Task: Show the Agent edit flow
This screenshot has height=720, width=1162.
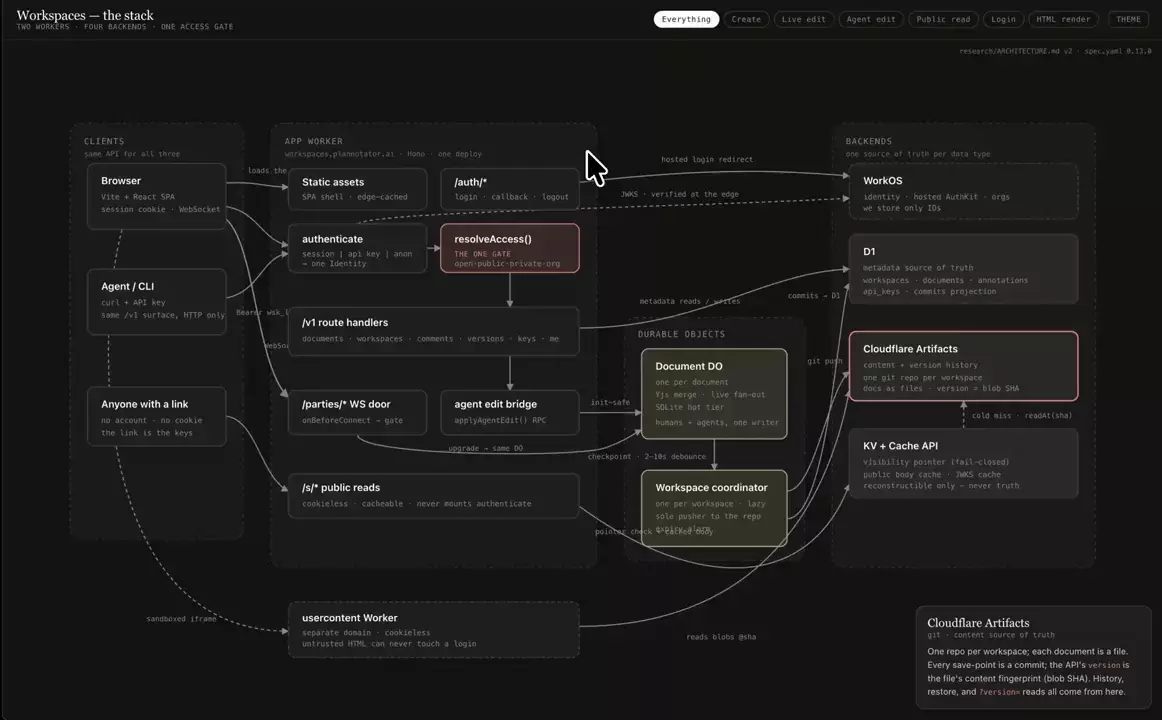Action: (x=871, y=19)
